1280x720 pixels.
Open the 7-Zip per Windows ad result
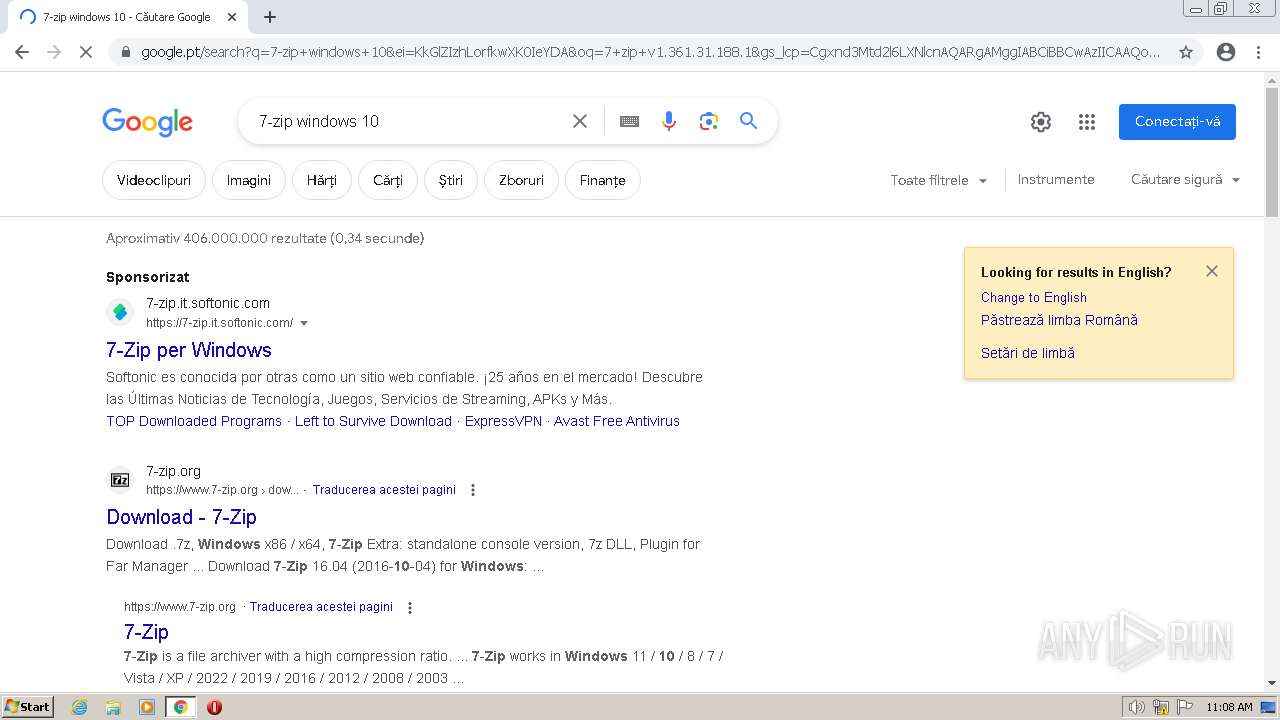[189, 350]
